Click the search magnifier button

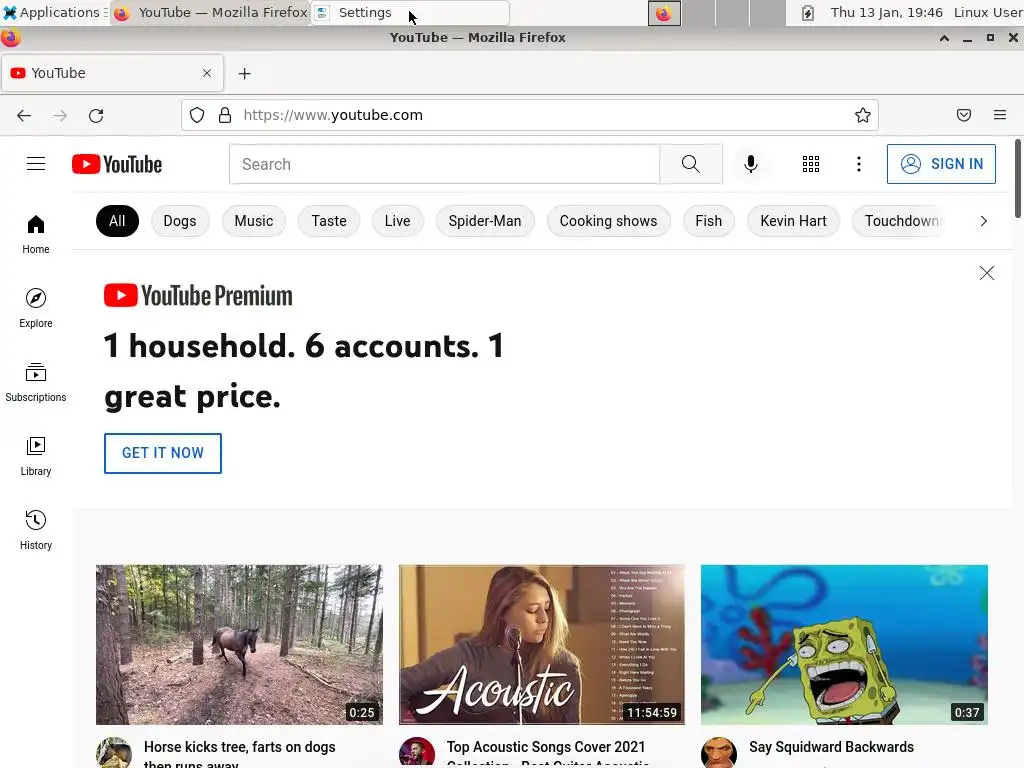[x=691, y=164]
